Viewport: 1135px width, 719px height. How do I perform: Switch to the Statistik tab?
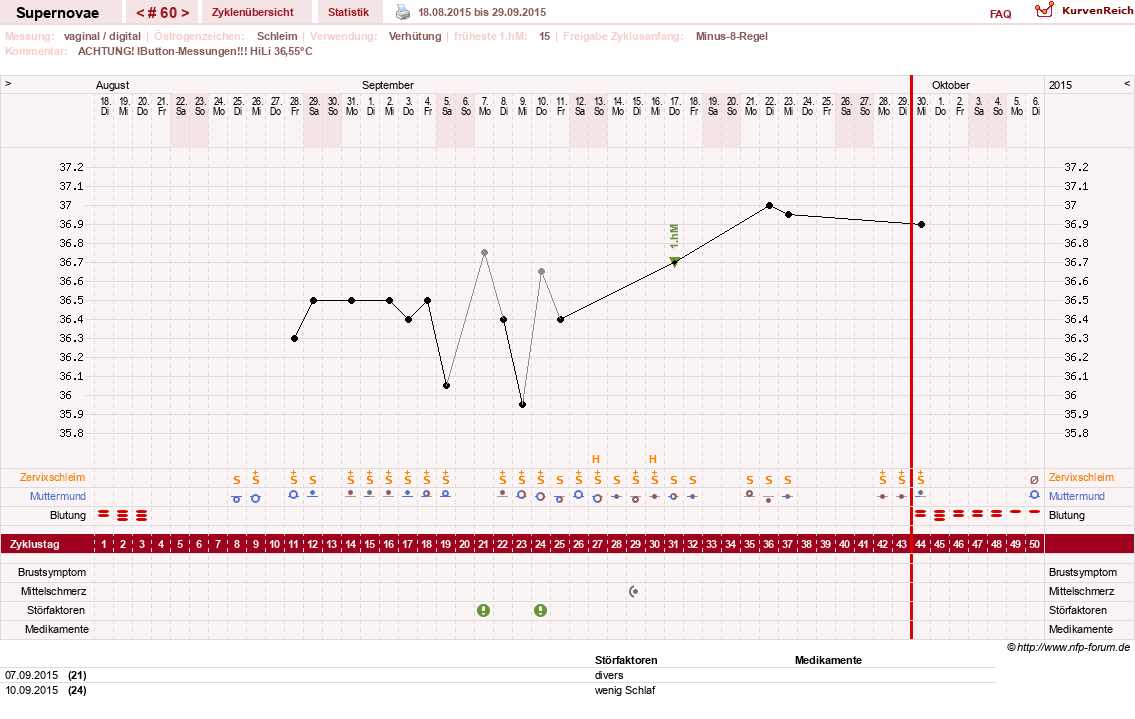(348, 12)
